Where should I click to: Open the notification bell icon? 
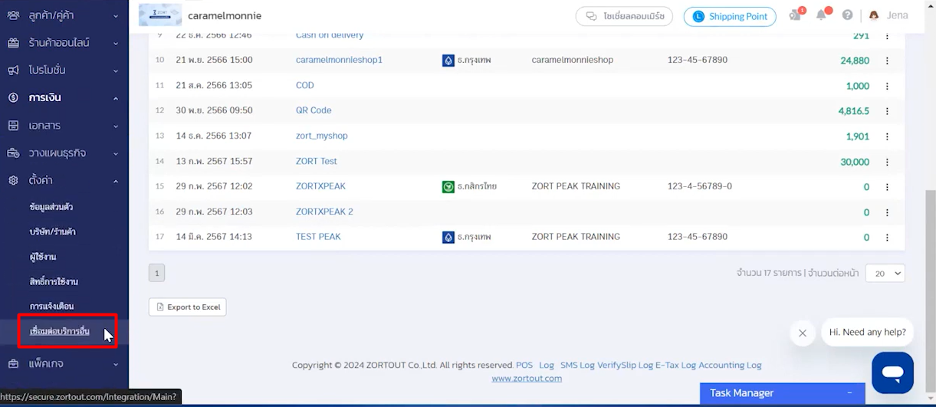tap(821, 15)
